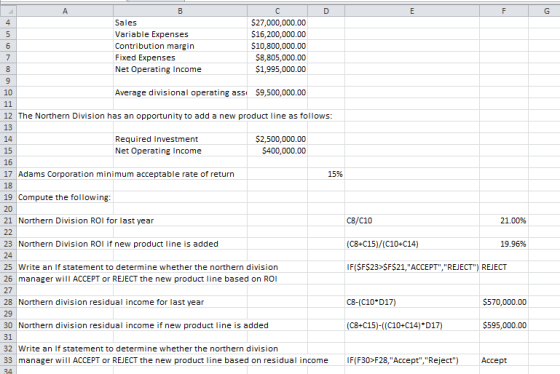
Task: Select row 30 header
Action: coord(8,325)
